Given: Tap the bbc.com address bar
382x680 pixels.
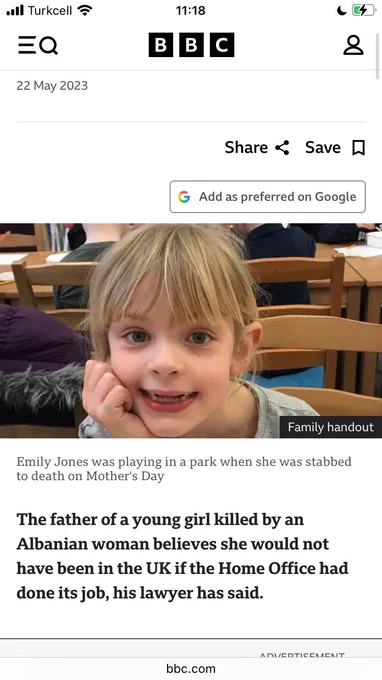Looking at the screenshot, I should click(x=191, y=668).
